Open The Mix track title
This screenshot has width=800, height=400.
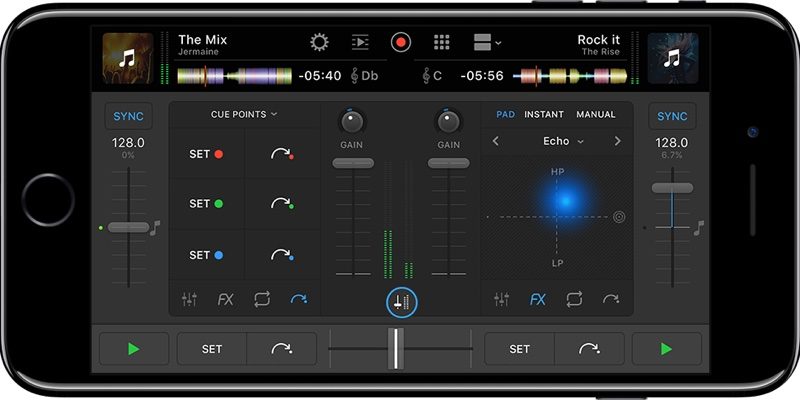pyautogui.click(x=203, y=40)
